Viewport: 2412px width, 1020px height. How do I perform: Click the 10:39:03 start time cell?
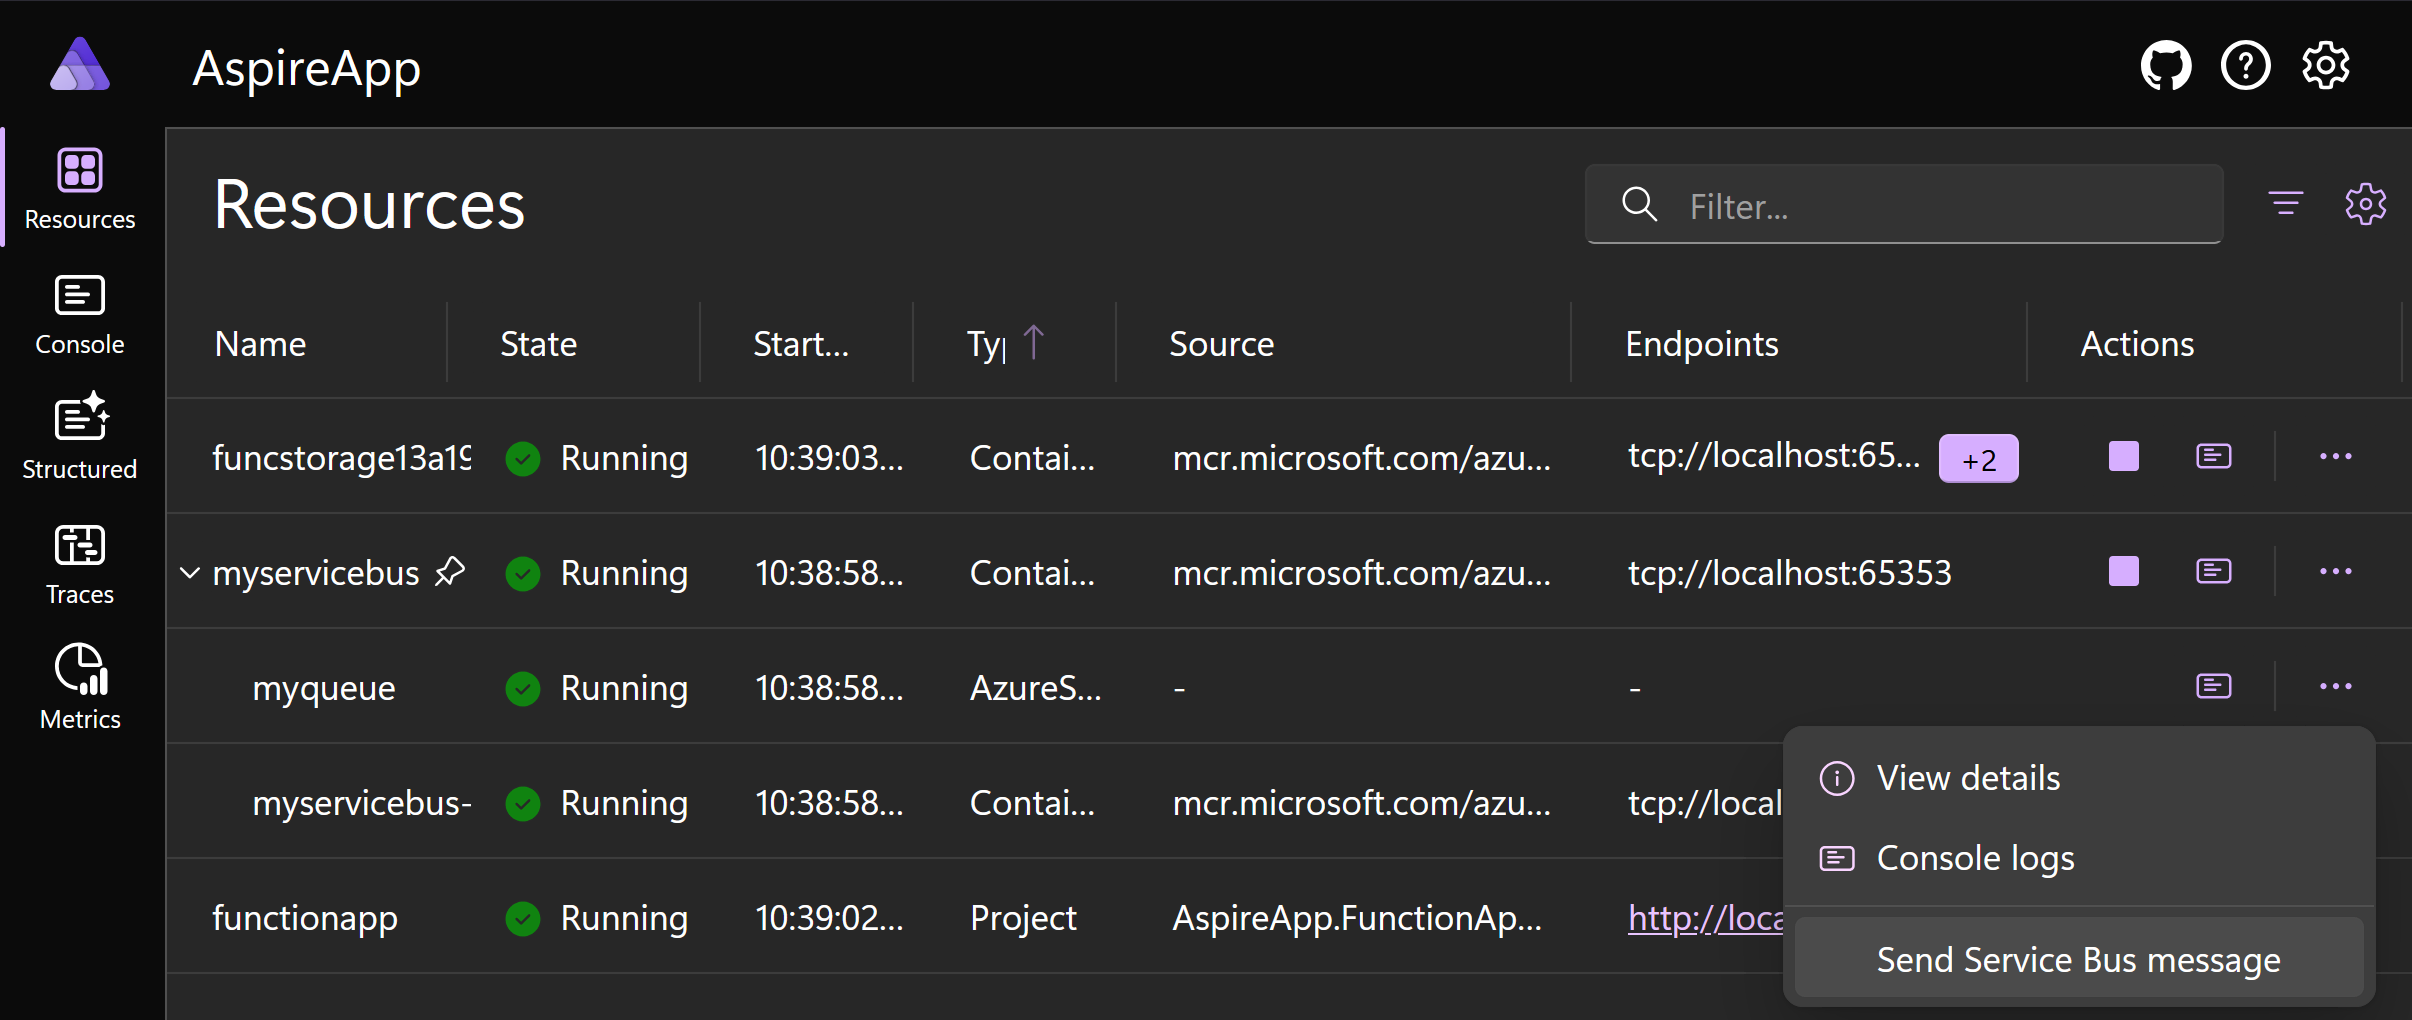click(x=829, y=458)
